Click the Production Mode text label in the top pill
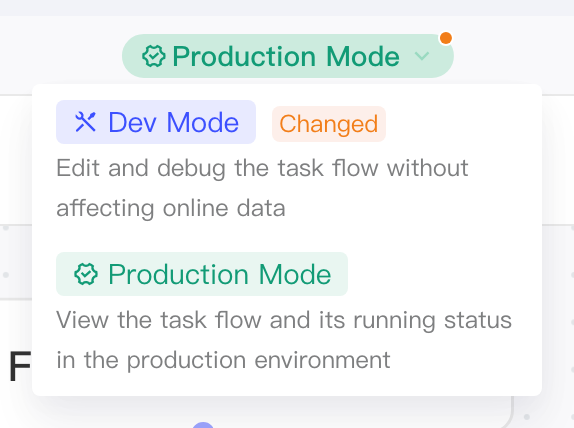Image resolution: width=574 pixels, height=428 pixels. pyautogui.click(x=286, y=56)
